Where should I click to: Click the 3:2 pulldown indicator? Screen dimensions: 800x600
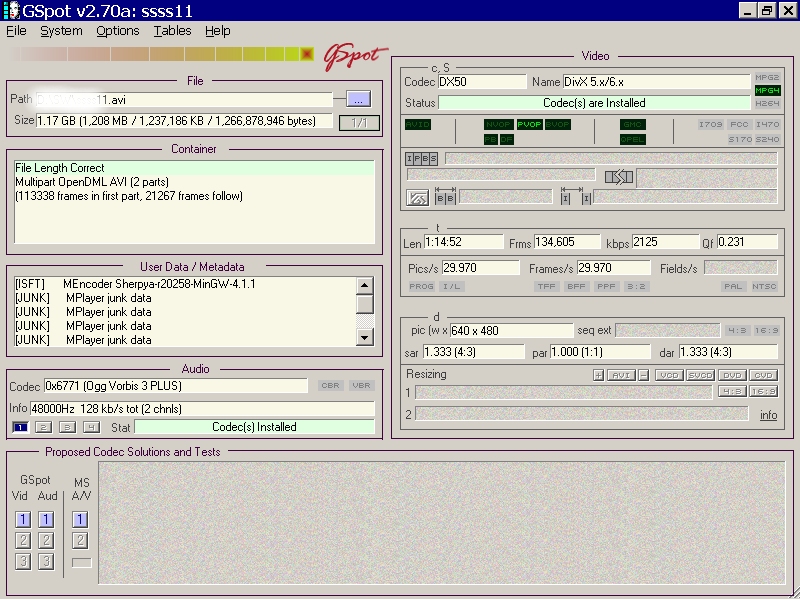click(636, 287)
